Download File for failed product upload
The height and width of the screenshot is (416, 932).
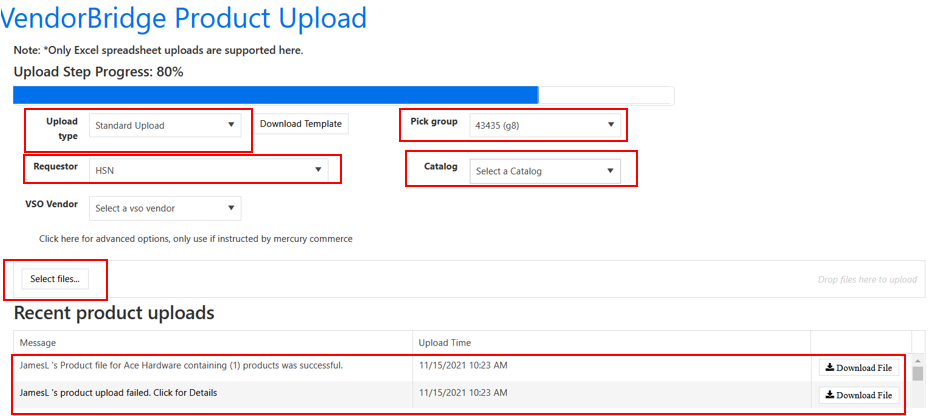859,395
